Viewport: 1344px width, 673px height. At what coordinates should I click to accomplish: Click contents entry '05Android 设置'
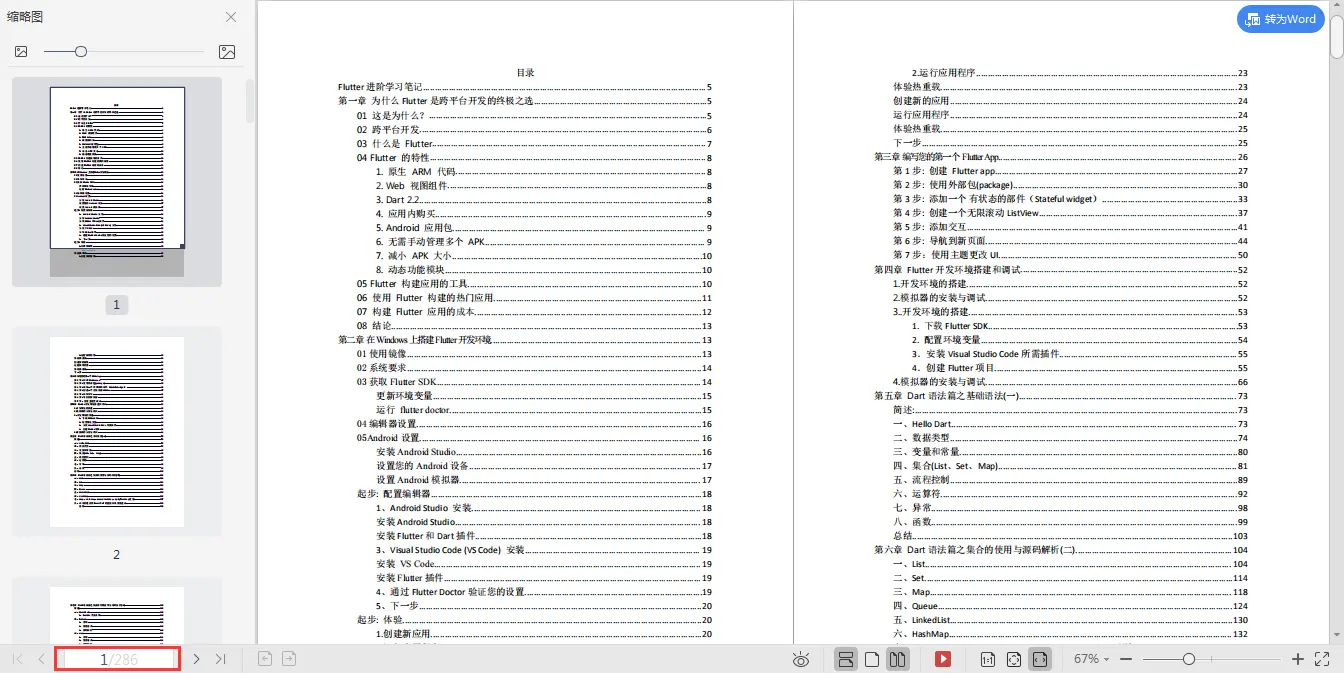click(x=534, y=437)
